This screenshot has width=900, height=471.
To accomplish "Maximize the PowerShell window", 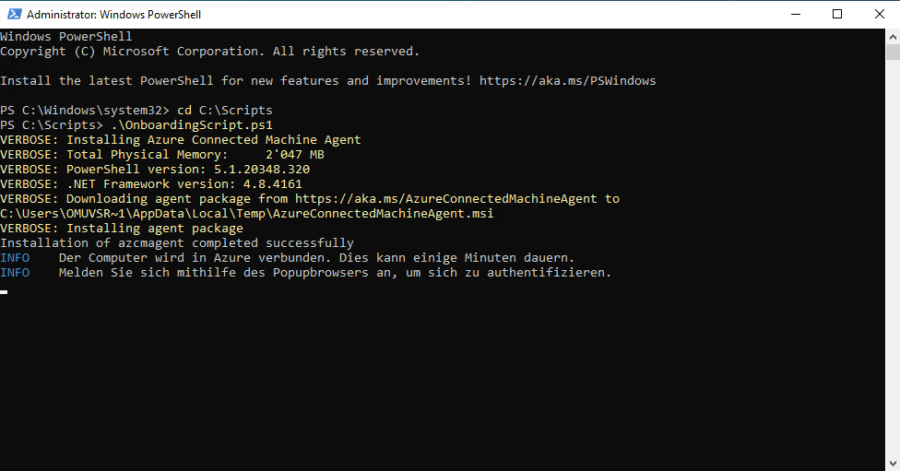I will tap(837, 14).
